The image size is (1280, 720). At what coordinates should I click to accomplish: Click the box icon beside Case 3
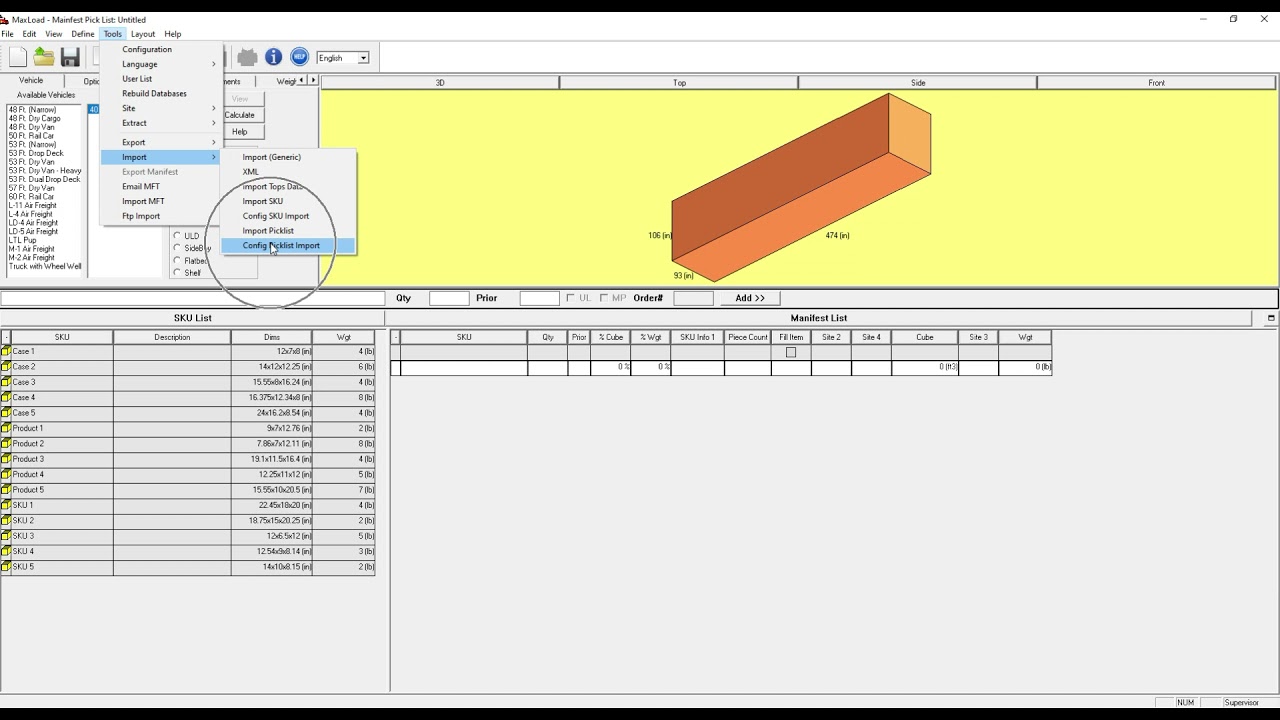pyautogui.click(x=6, y=382)
